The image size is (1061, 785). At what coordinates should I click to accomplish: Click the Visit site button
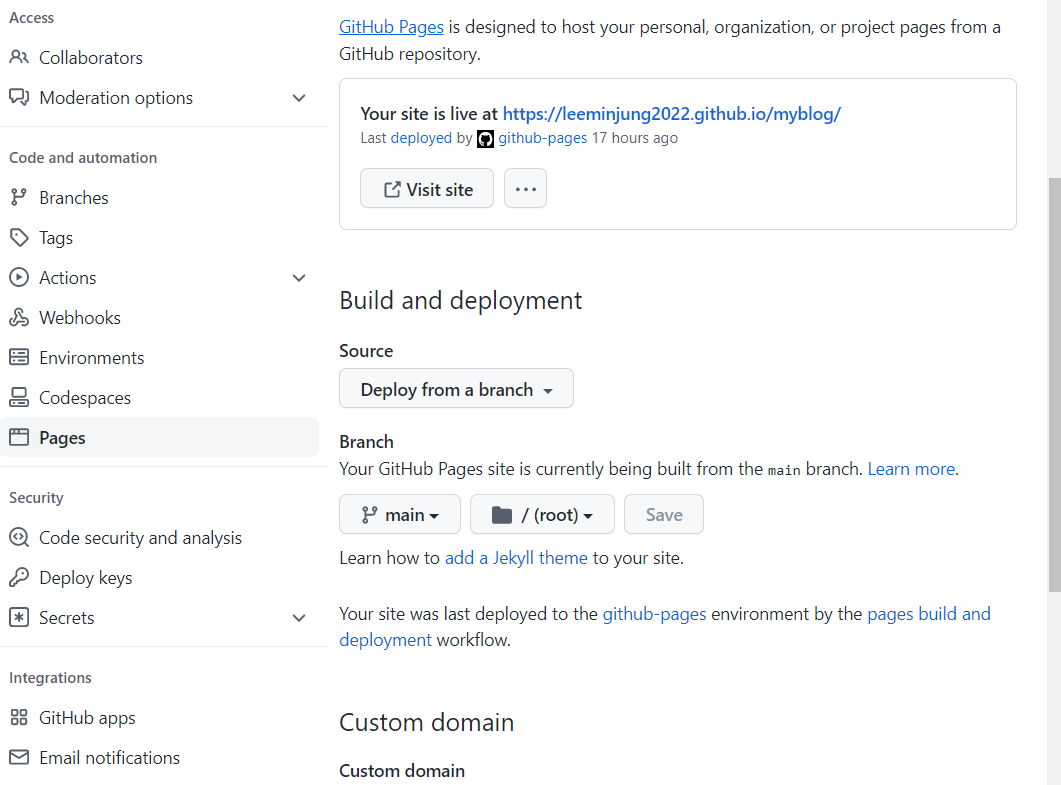pyautogui.click(x=427, y=188)
